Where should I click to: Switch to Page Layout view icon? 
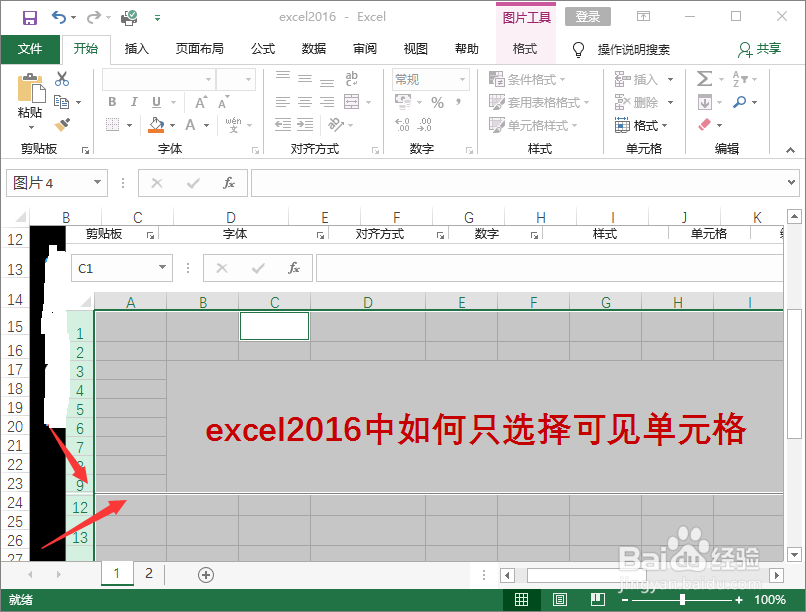560,599
